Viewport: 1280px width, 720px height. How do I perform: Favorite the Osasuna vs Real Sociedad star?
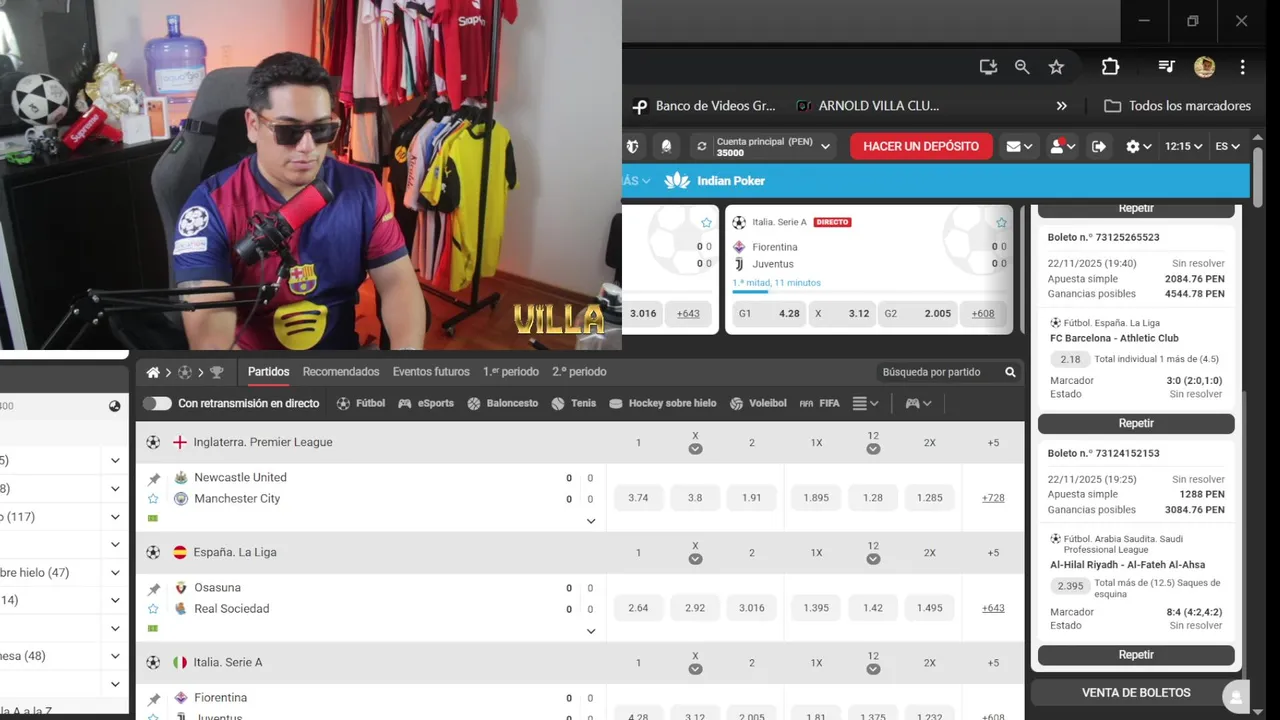[153, 609]
